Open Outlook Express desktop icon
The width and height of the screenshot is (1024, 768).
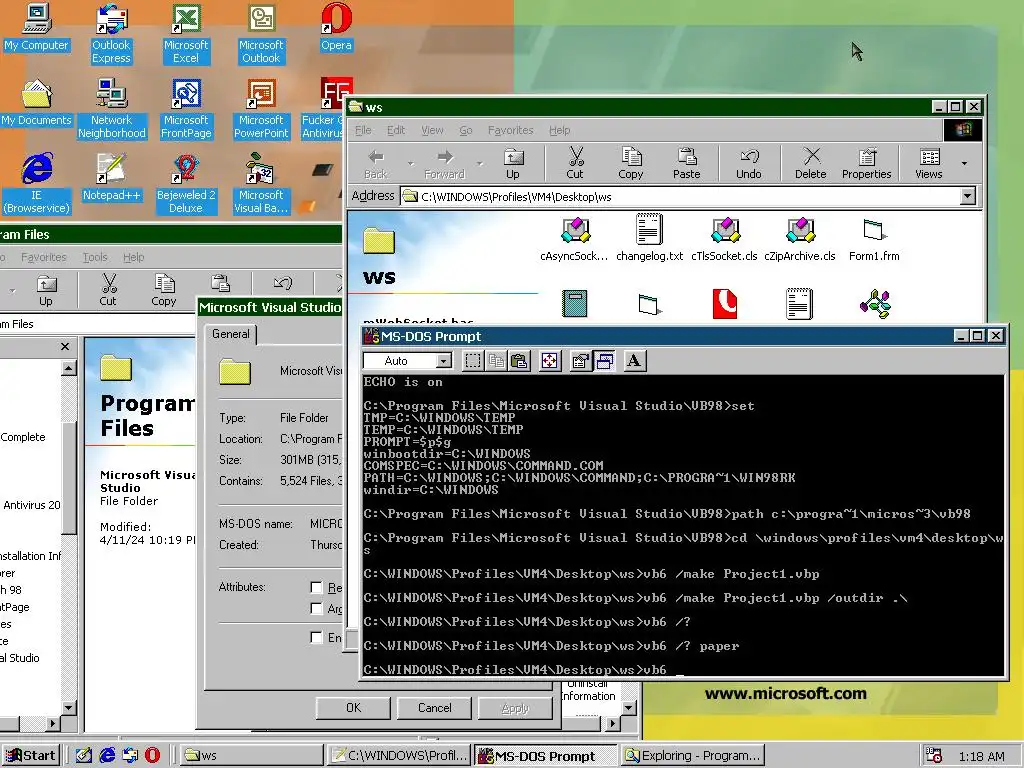coord(111,34)
